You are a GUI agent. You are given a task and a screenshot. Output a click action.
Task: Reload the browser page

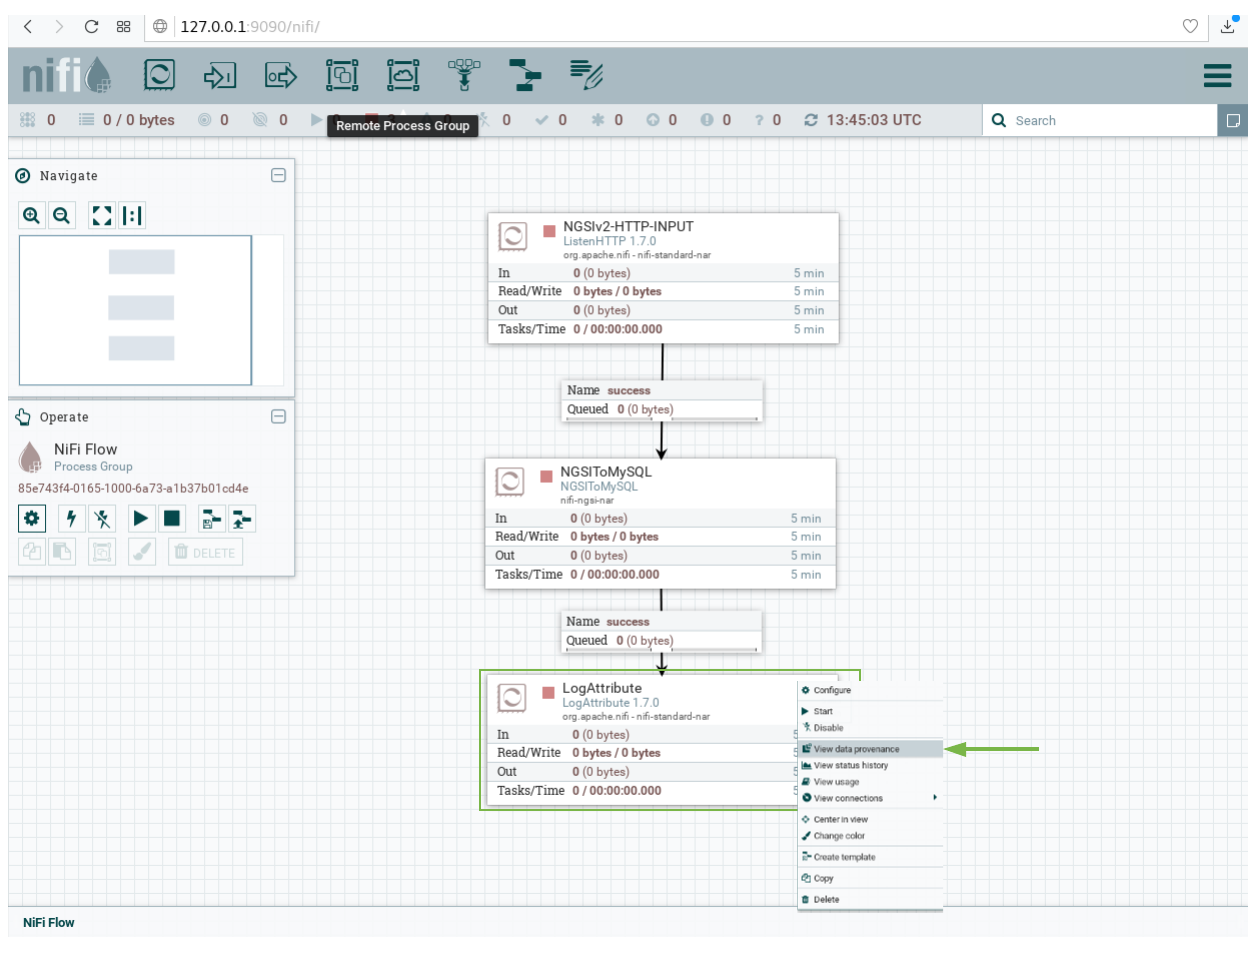pyautogui.click(x=91, y=26)
